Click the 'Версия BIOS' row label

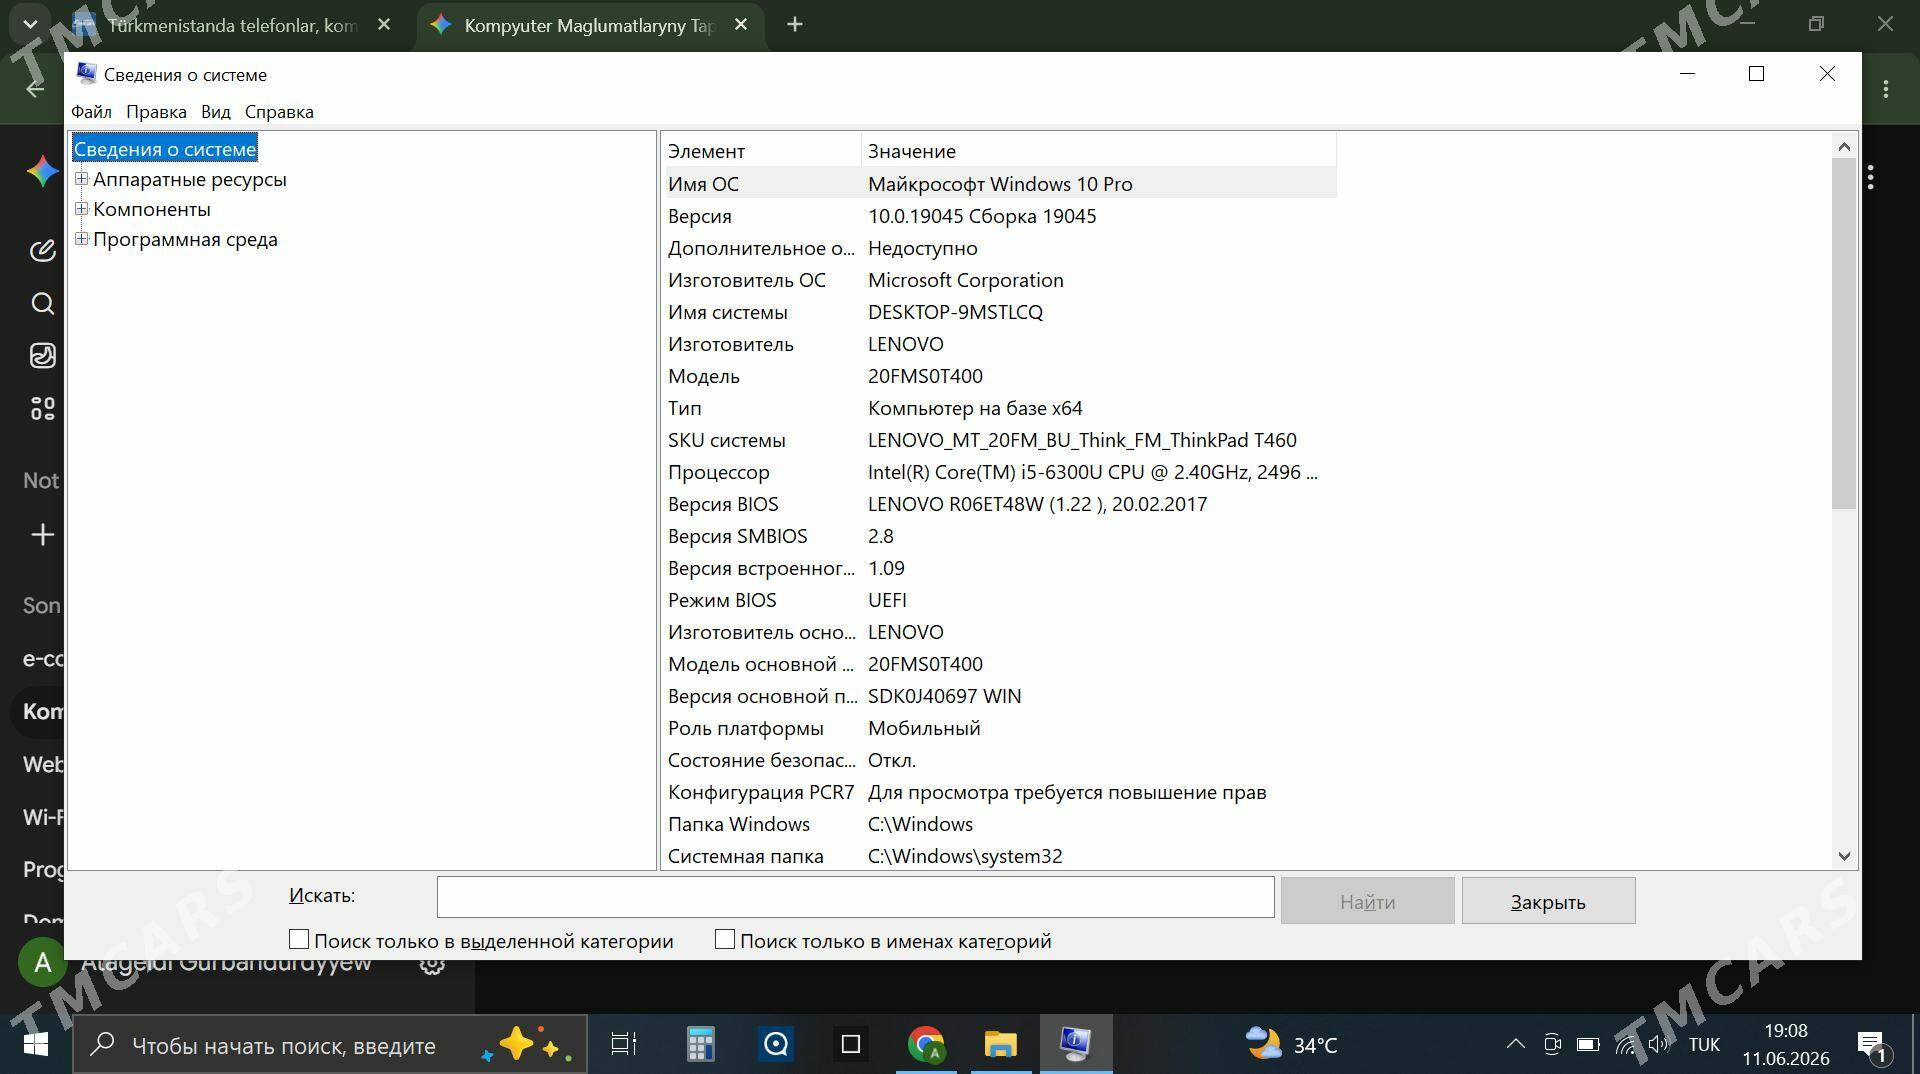723,504
